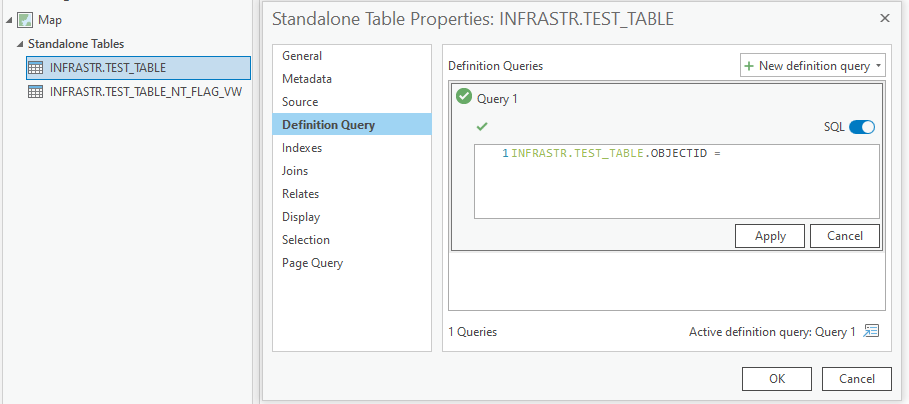Image resolution: width=909 pixels, height=404 pixels.
Task: Collapse the Map tree node
Action: 9,20
